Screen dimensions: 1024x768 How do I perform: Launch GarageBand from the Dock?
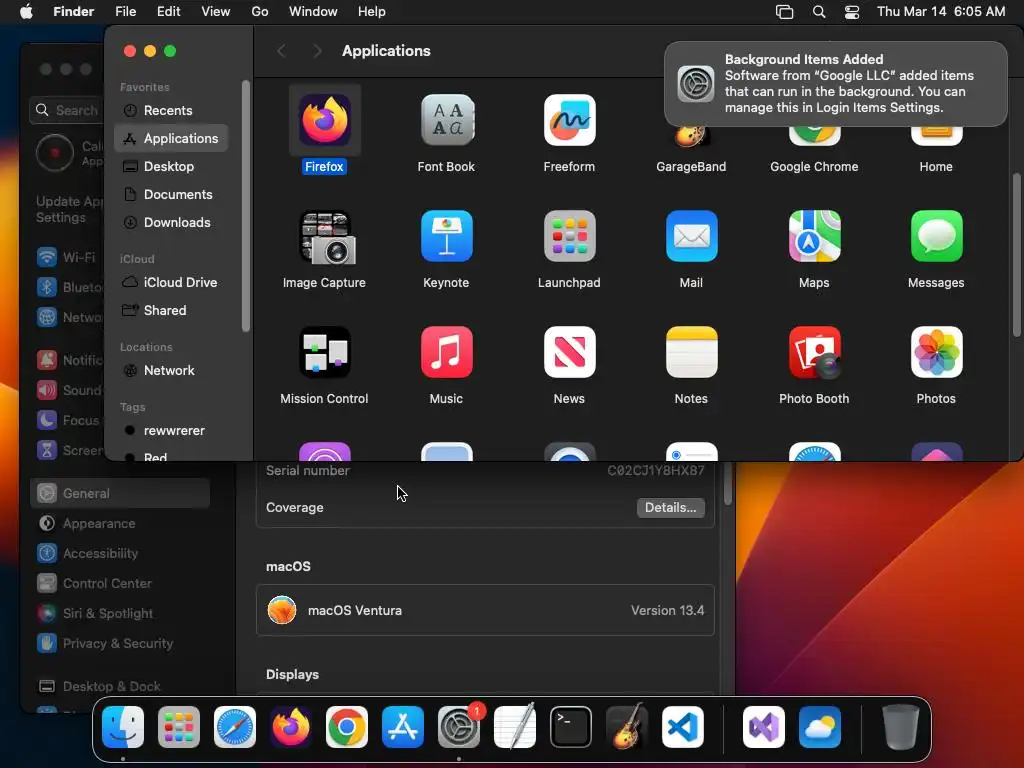[x=627, y=727]
